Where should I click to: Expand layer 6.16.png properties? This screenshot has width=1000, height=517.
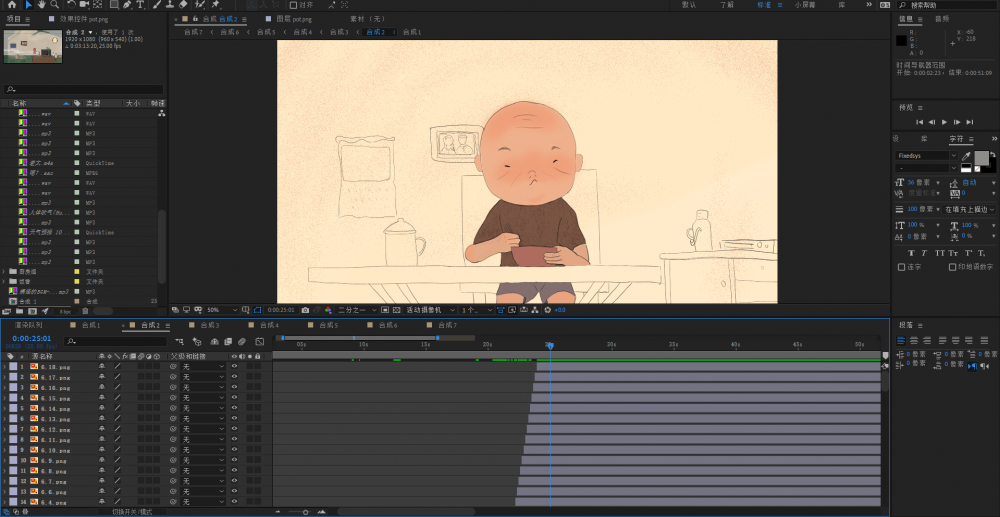(4, 388)
